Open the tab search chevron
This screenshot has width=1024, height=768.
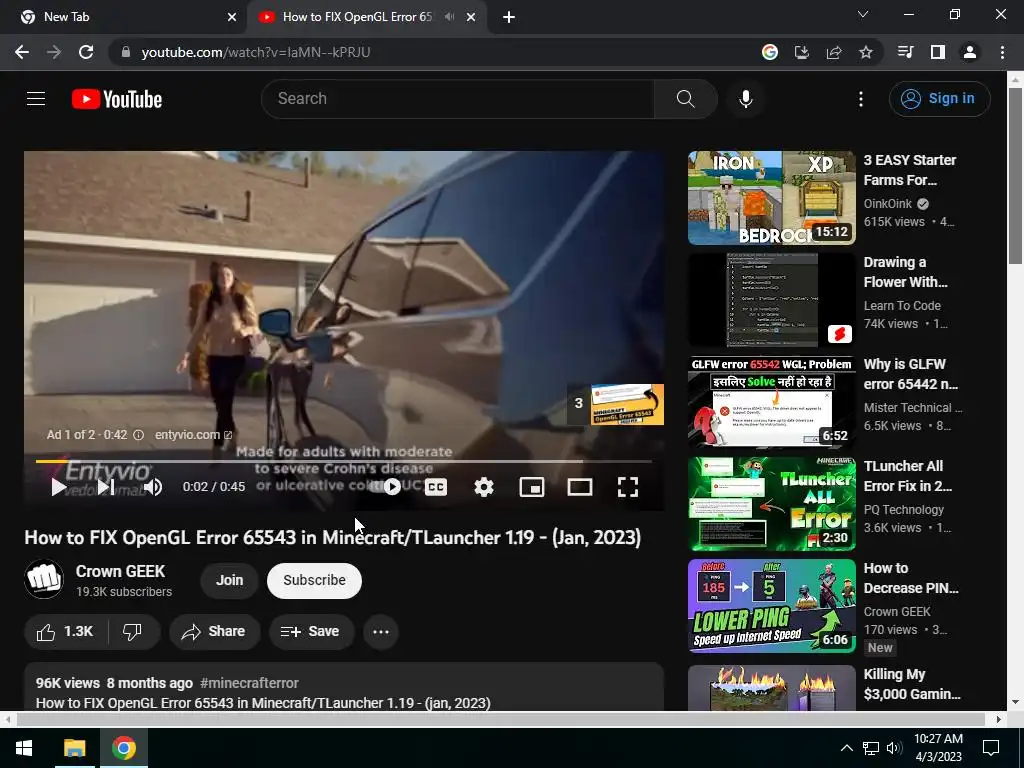coord(863,14)
